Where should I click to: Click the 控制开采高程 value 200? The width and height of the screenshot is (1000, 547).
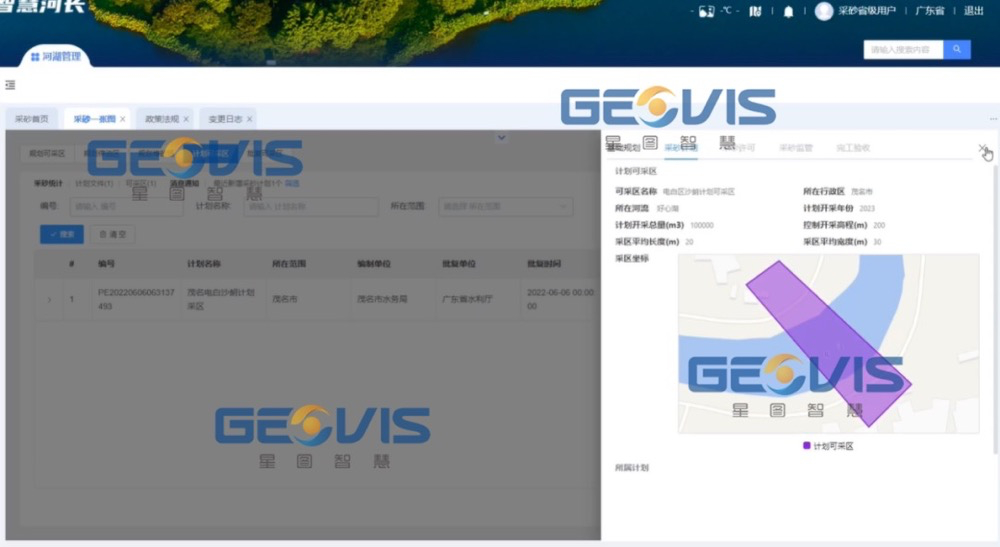[879, 225]
